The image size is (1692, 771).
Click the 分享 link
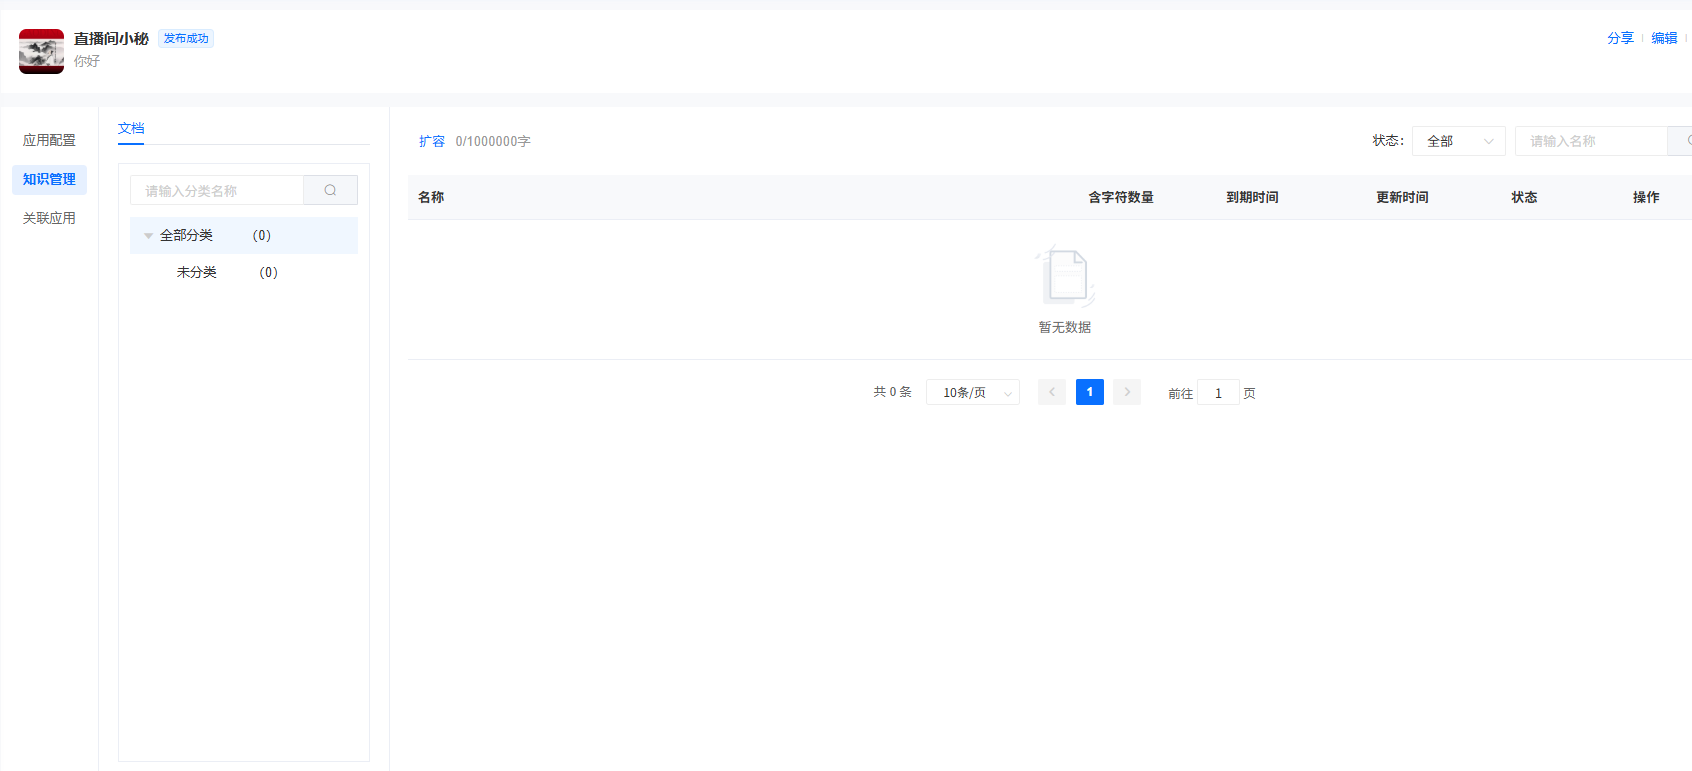pyautogui.click(x=1620, y=38)
